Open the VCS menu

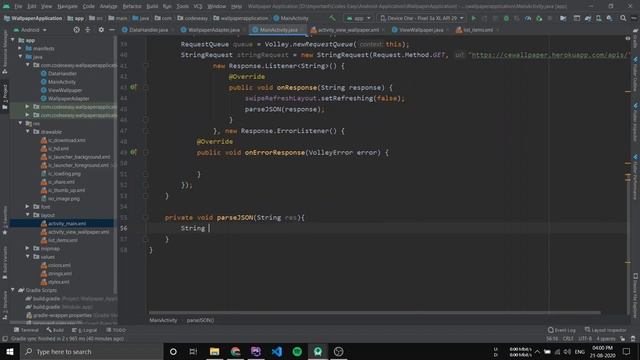198,6
